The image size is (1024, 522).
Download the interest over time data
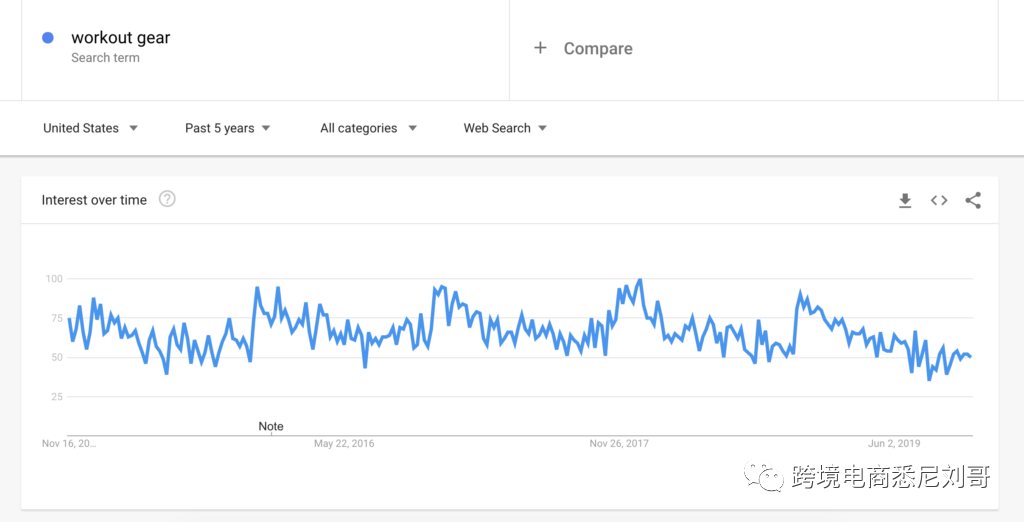[x=905, y=201]
